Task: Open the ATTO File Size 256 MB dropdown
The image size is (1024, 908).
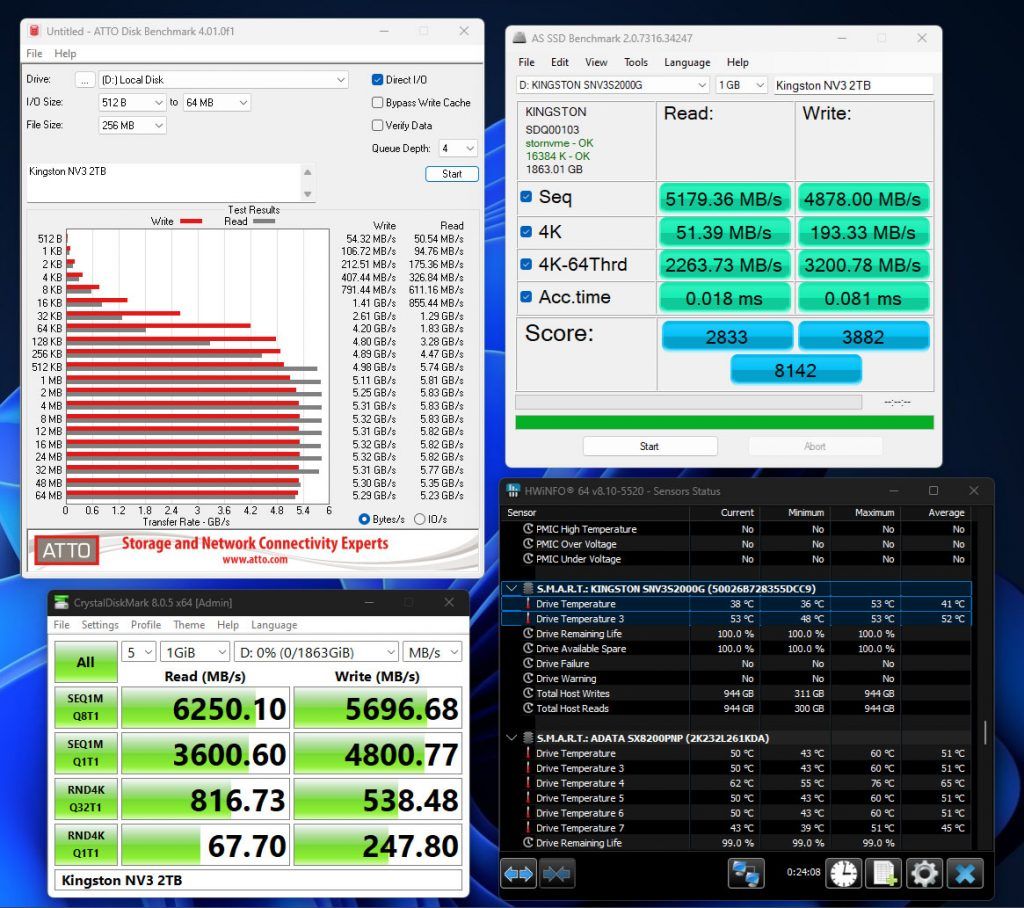Action: click(x=133, y=125)
